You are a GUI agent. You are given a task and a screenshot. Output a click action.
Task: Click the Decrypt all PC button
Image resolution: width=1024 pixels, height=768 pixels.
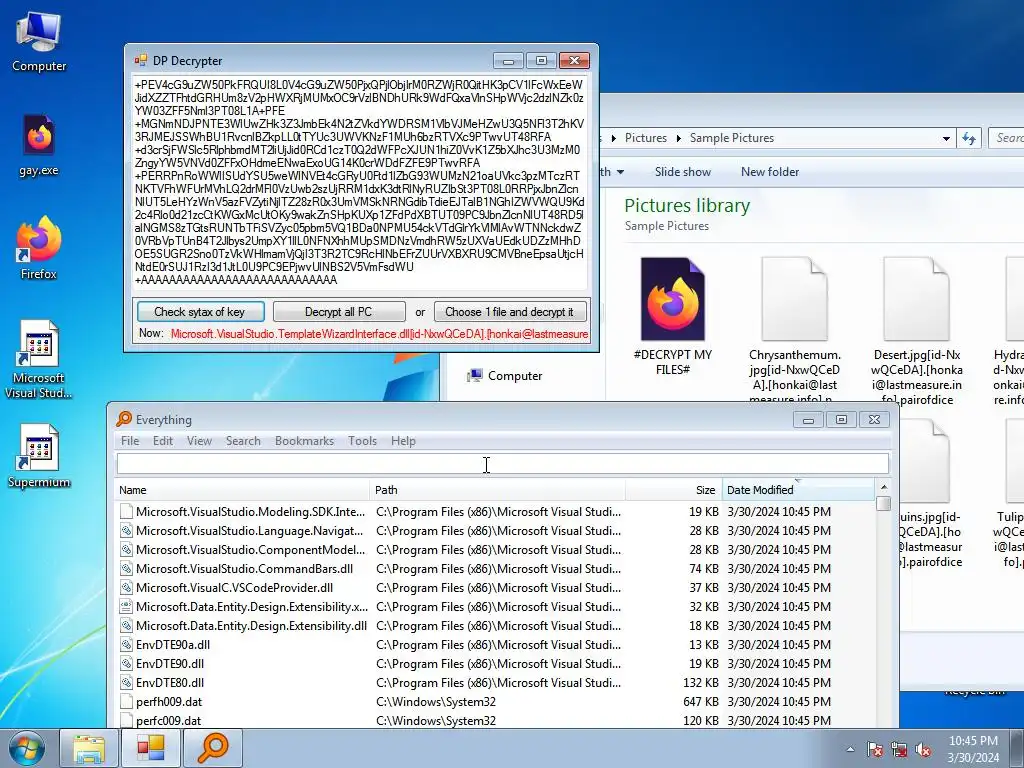[x=338, y=312]
